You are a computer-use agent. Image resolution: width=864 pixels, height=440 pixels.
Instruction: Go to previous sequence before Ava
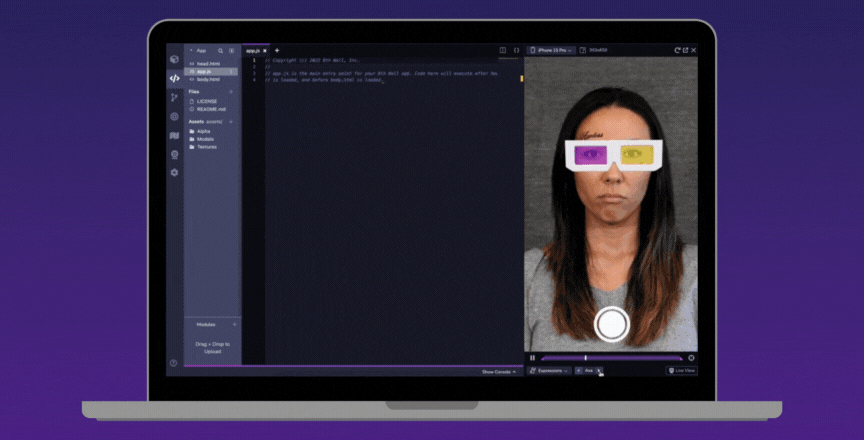(x=579, y=371)
